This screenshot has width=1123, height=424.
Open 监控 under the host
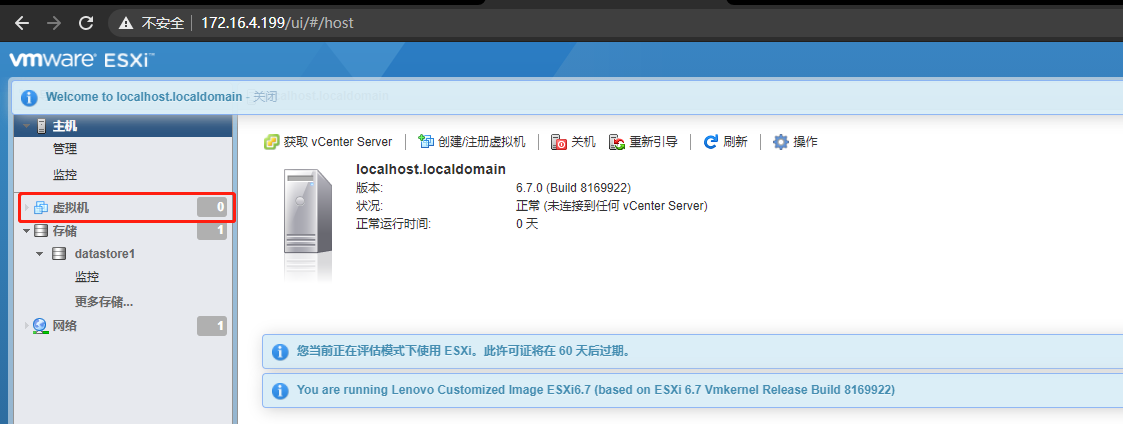pyautogui.click(x=65, y=174)
